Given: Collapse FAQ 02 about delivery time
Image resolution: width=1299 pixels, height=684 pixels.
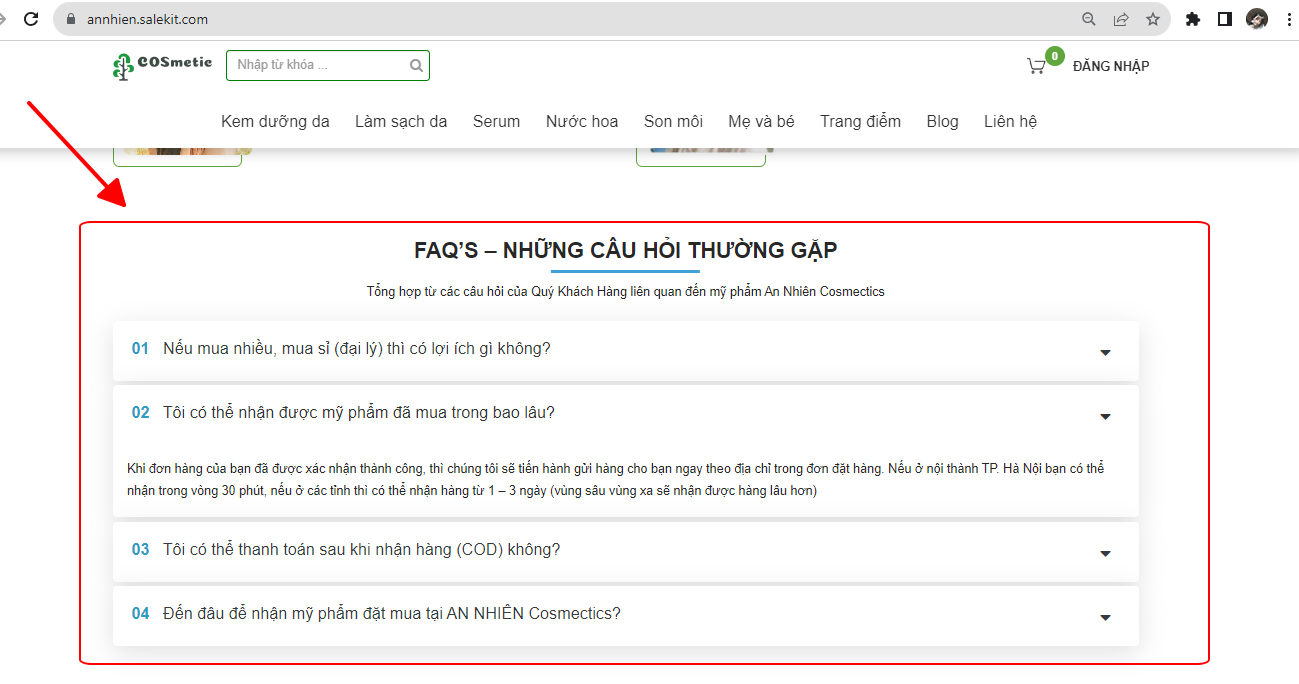Looking at the screenshot, I should [1105, 416].
